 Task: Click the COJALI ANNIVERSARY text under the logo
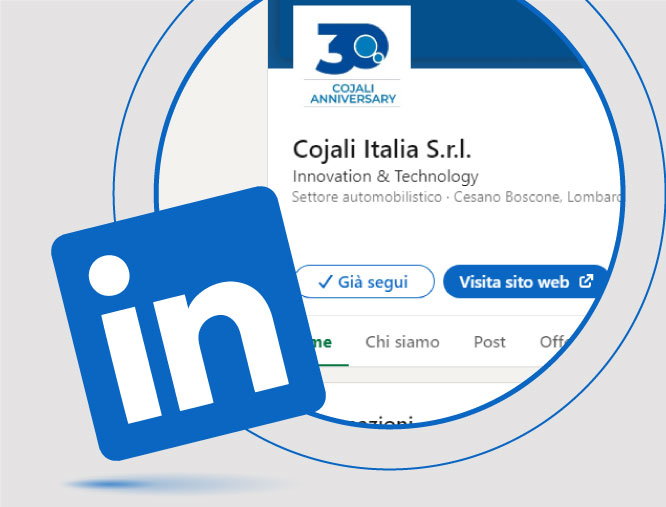[353, 94]
